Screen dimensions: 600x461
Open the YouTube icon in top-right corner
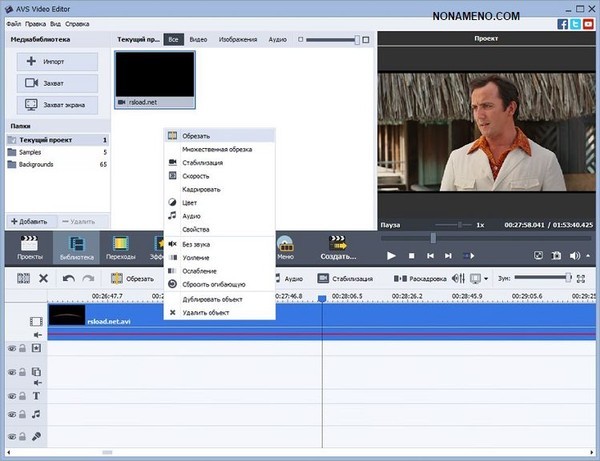(x=590, y=22)
